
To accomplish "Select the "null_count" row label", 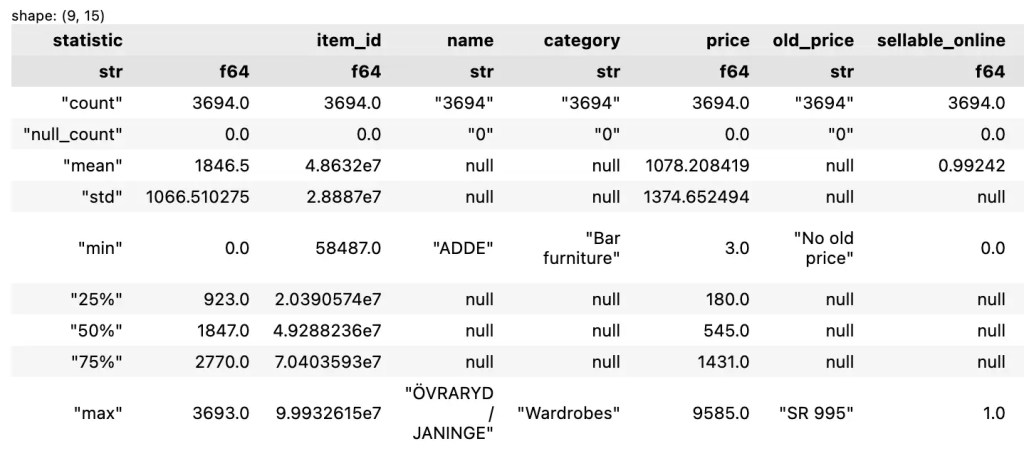I will click(73, 134).
